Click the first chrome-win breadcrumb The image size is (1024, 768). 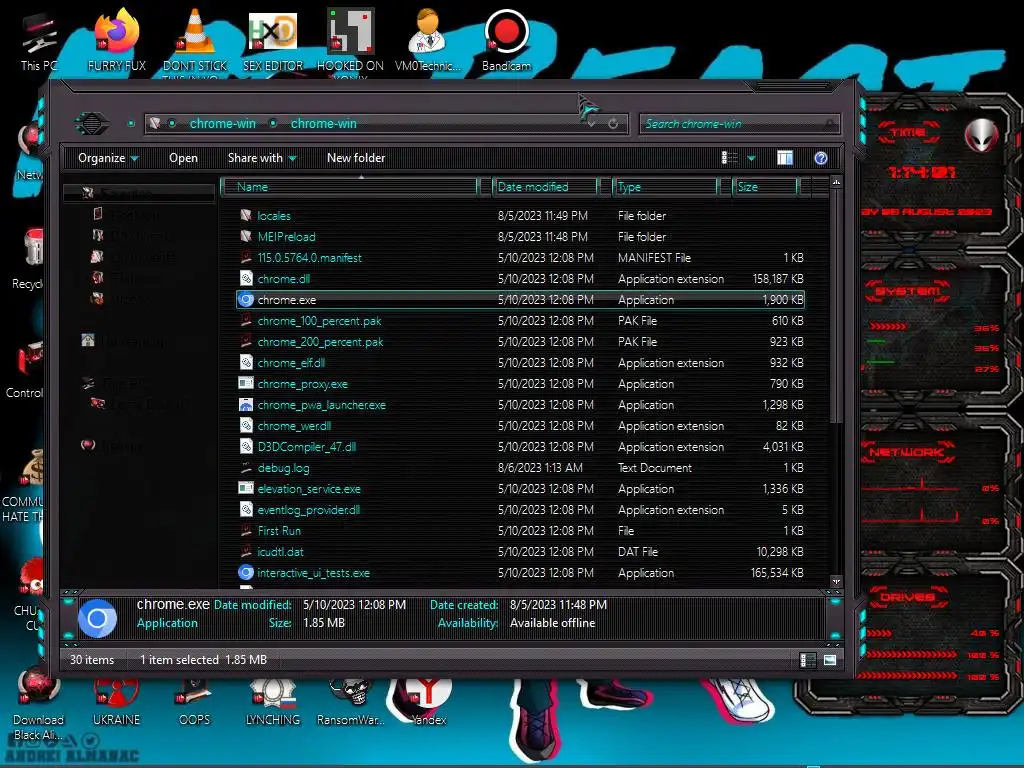[223, 123]
